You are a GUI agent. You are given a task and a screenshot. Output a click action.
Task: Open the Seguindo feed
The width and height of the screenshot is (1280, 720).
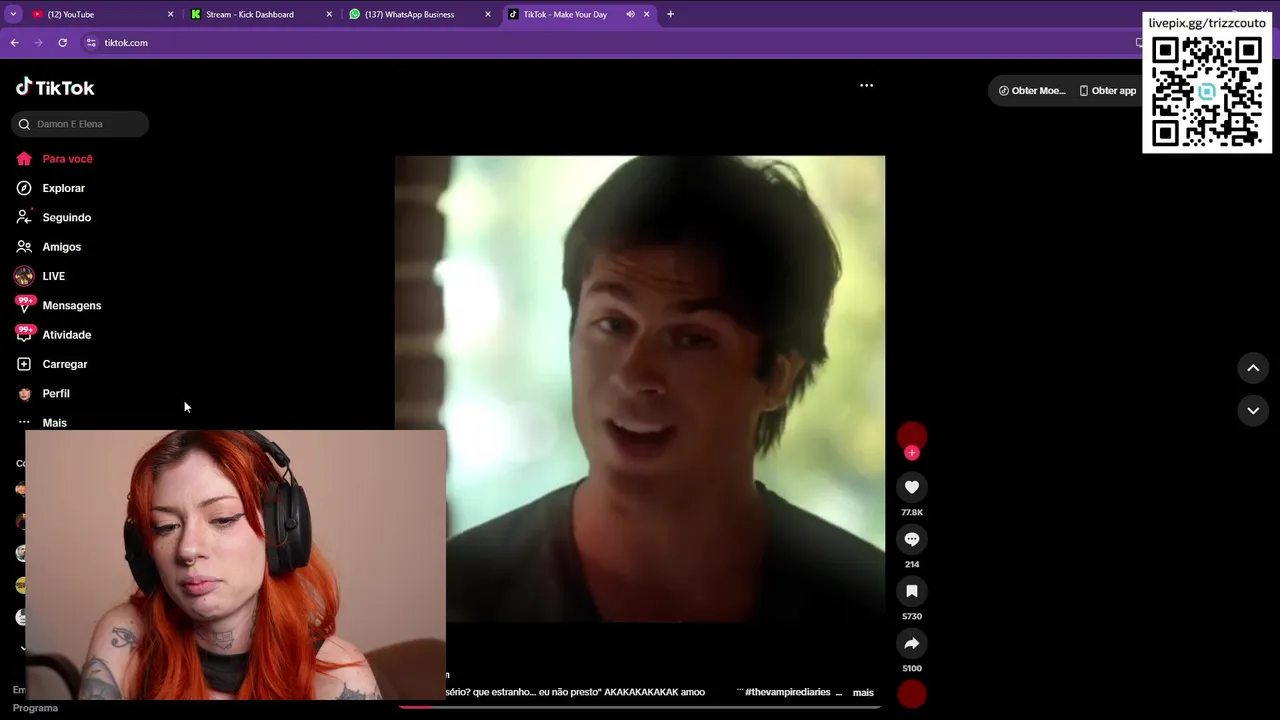tap(66, 217)
